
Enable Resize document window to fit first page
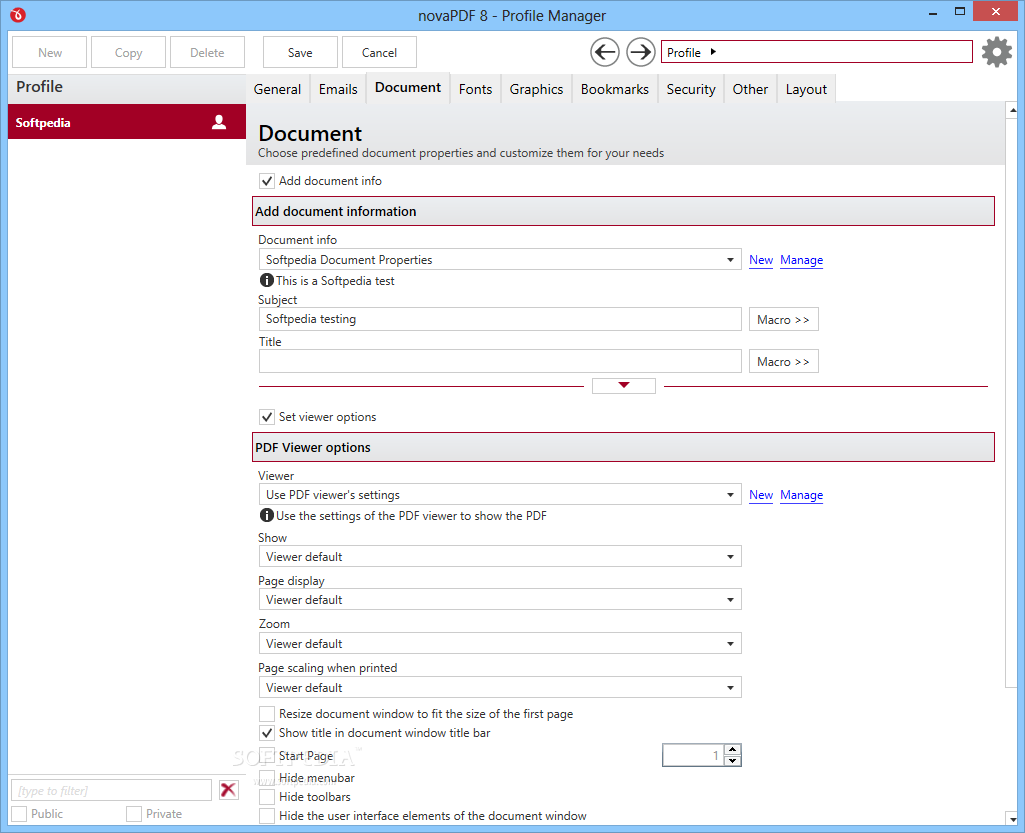[x=267, y=713]
